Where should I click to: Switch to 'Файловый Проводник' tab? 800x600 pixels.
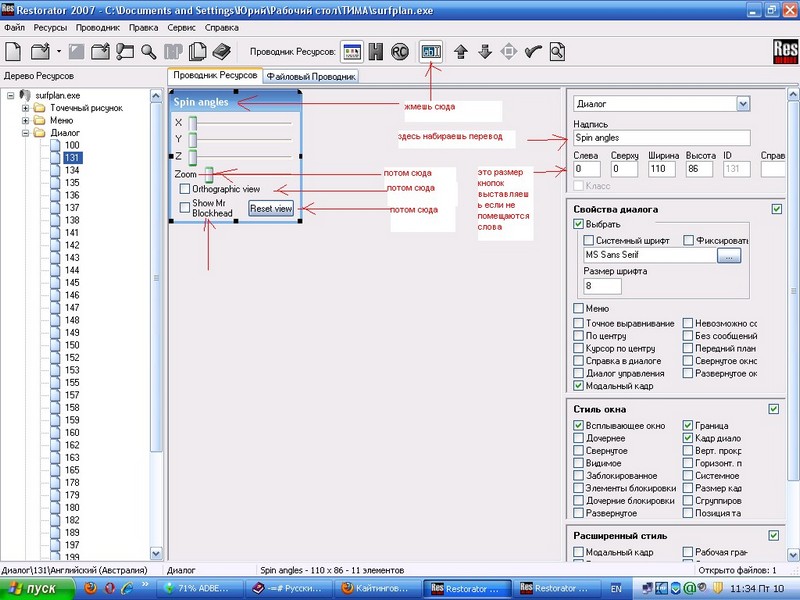tap(311, 76)
